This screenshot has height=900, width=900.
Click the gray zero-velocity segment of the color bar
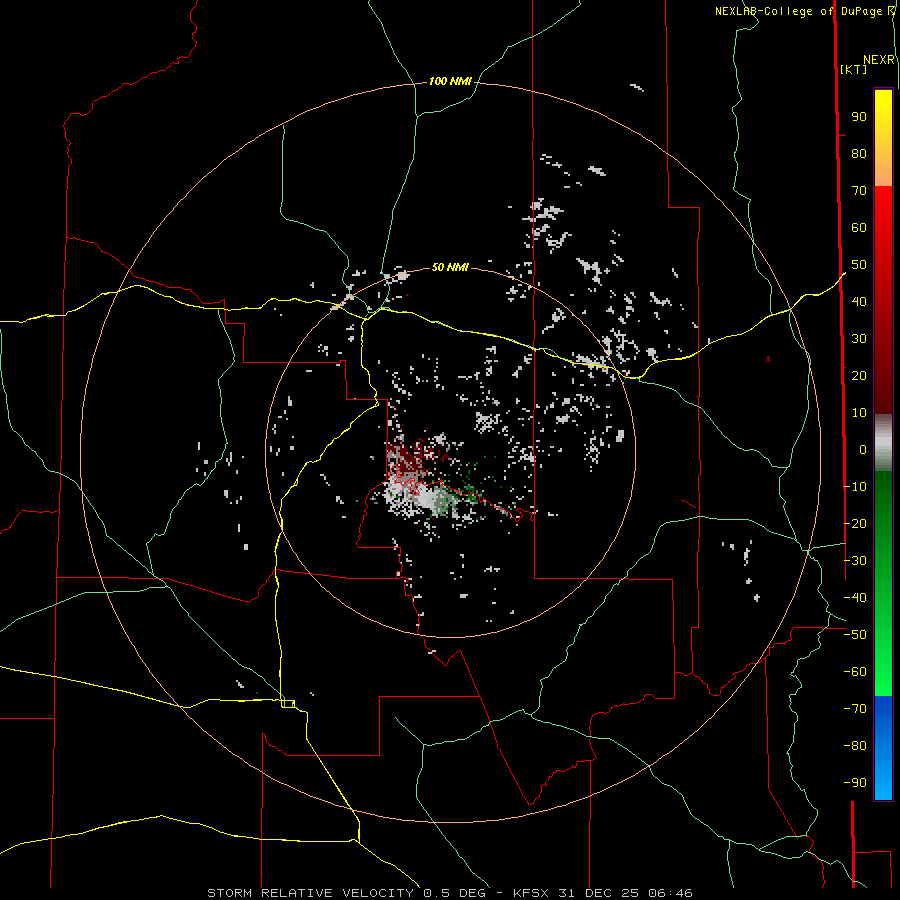click(883, 443)
